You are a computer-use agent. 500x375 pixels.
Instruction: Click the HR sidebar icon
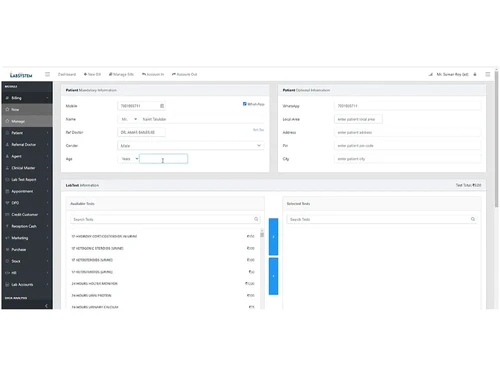7,273
